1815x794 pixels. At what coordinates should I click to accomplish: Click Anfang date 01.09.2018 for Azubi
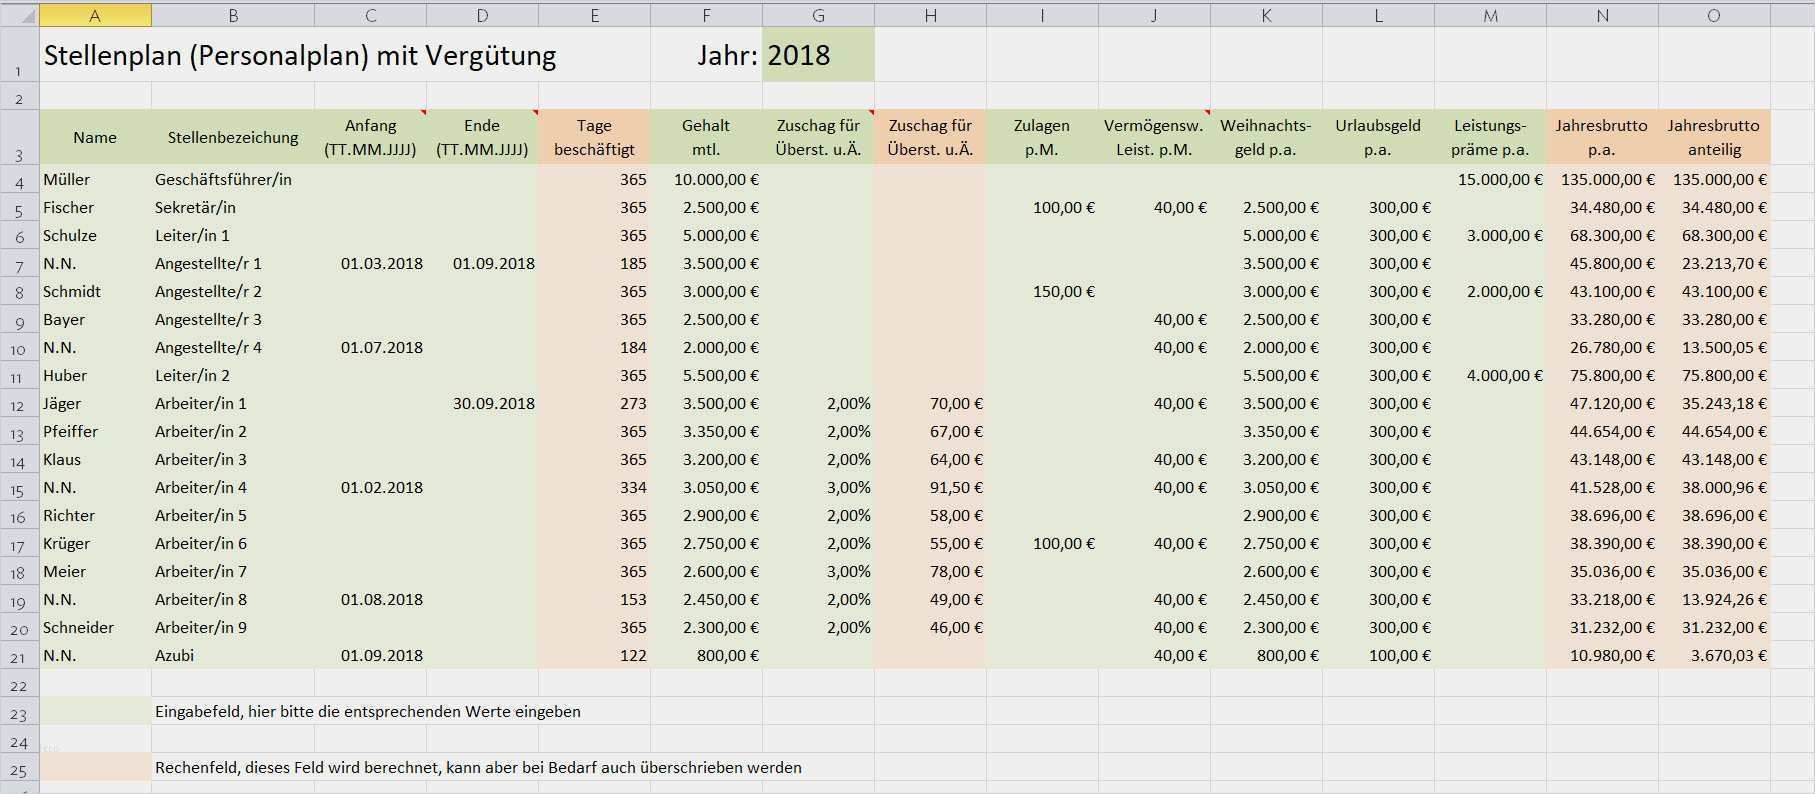371,656
